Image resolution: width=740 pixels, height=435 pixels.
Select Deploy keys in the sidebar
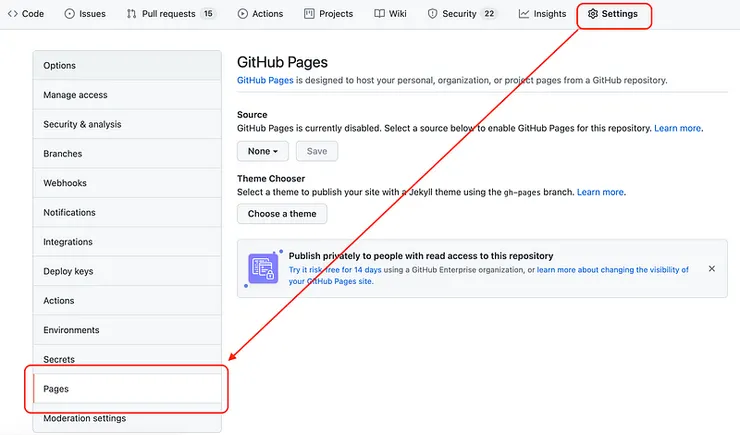pos(127,271)
